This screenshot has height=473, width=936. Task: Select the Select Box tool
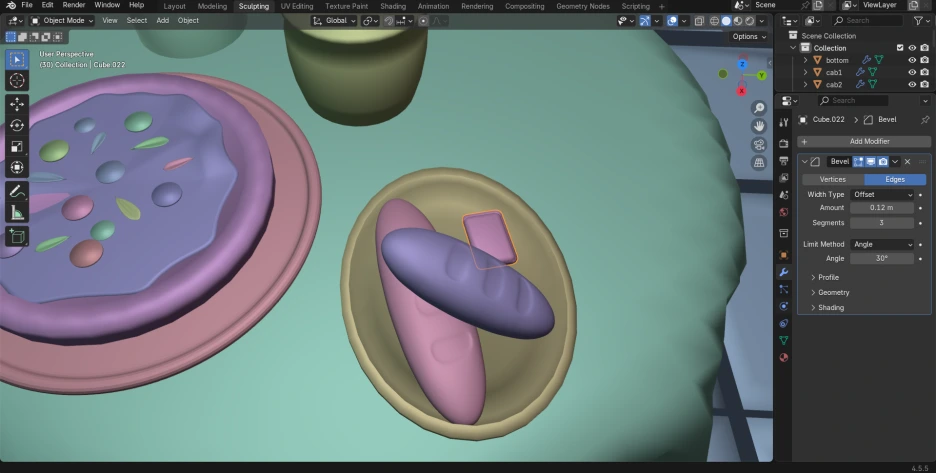point(17,60)
